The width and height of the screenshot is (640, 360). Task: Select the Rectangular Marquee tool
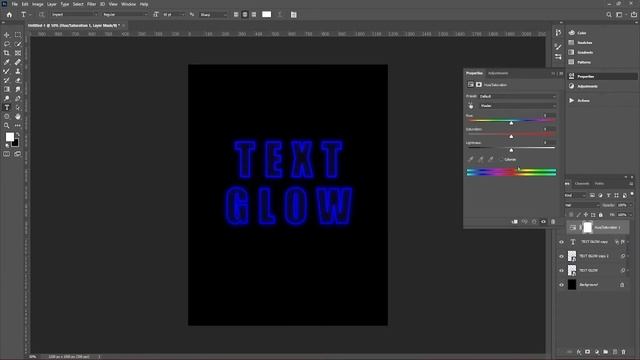[x=18, y=35]
